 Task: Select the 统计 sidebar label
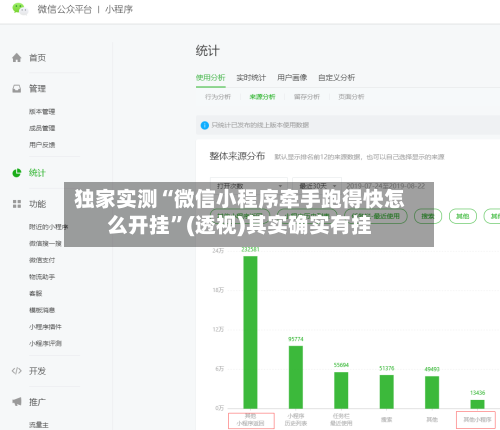[x=37, y=173]
